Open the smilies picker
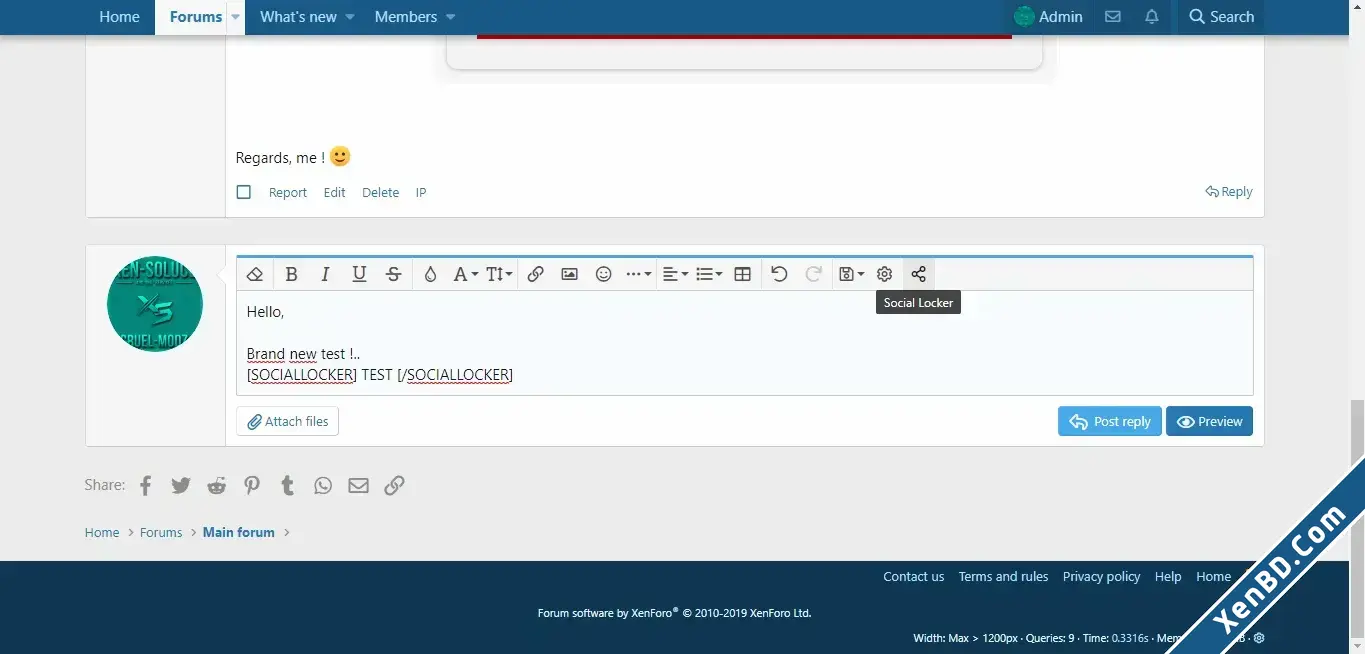This screenshot has height=654, width=1365. point(603,274)
